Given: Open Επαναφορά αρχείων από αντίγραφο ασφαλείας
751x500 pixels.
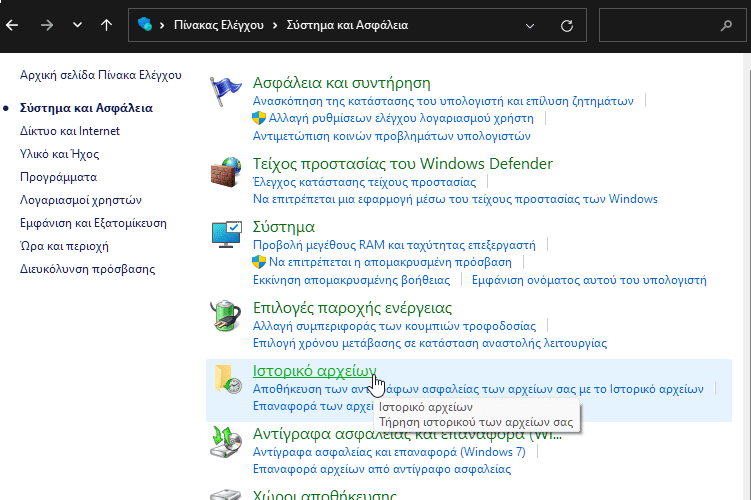Looking at the screenshot, I should (382, 469).
